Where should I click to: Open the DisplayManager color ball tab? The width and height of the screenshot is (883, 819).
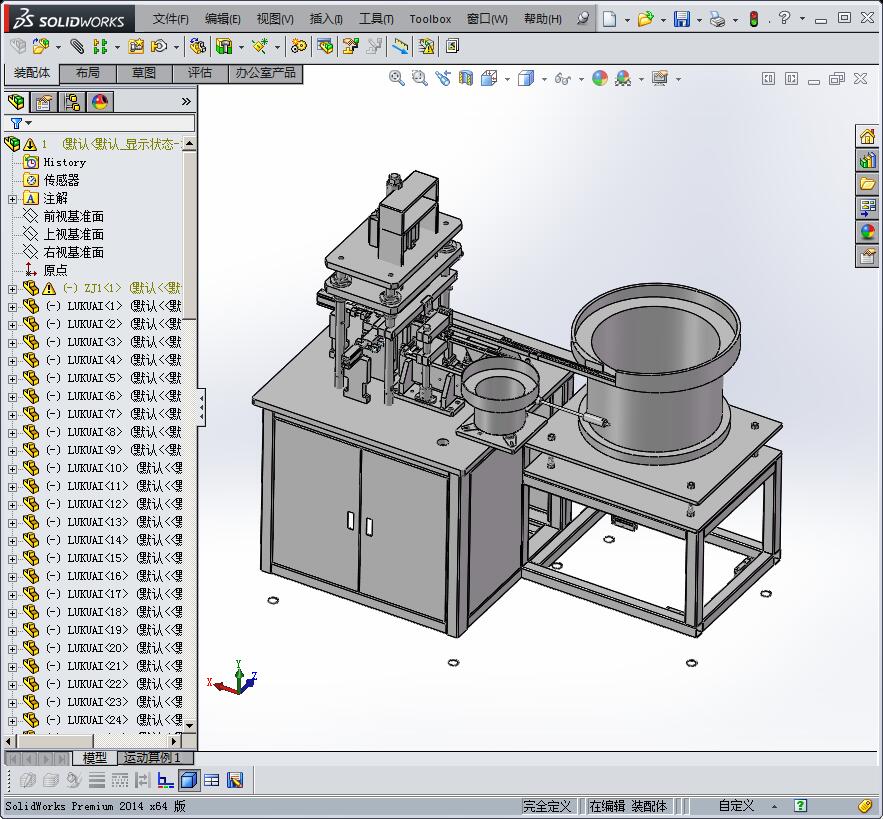pyautogui.click(x=100, y=102)
